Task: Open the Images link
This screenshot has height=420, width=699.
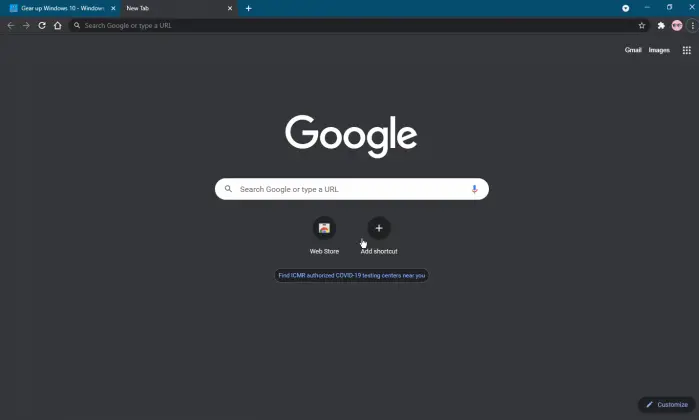Action: [659, 50]
